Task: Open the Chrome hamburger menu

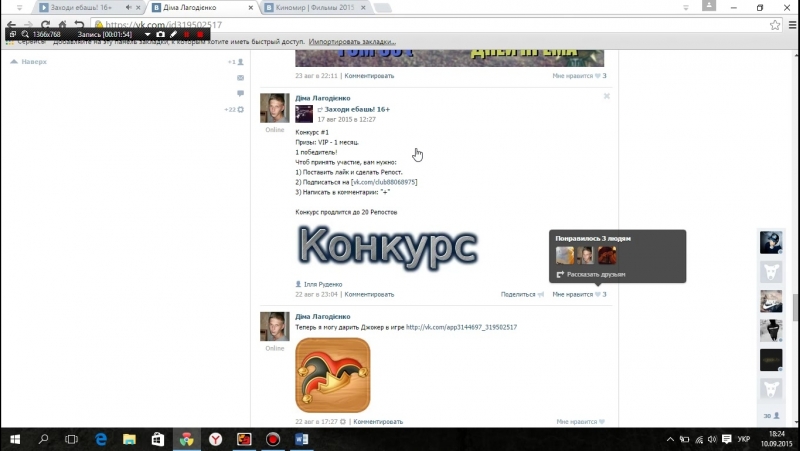Action: click(792, 24)
